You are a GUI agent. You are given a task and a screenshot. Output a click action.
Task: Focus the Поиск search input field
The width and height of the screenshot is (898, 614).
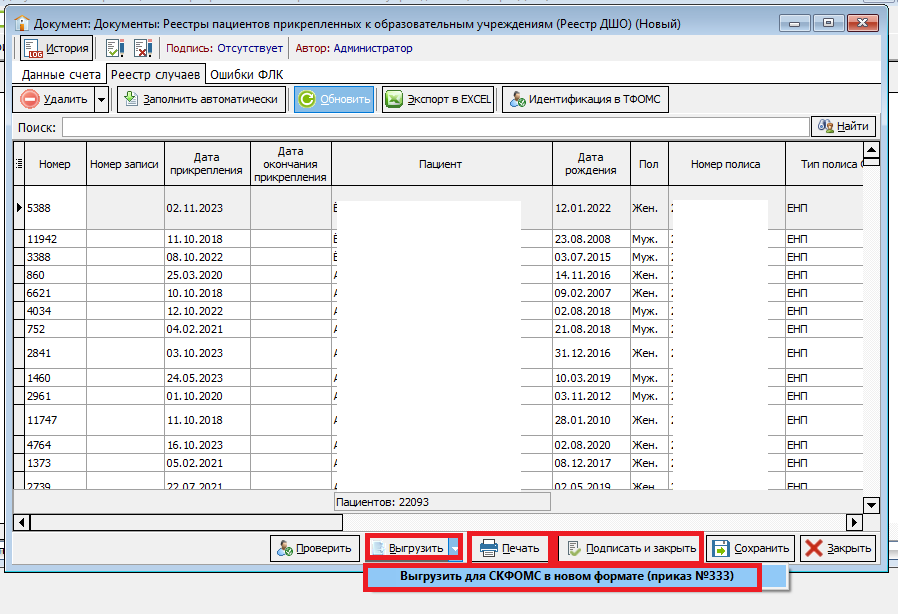[x=435, y=127]
